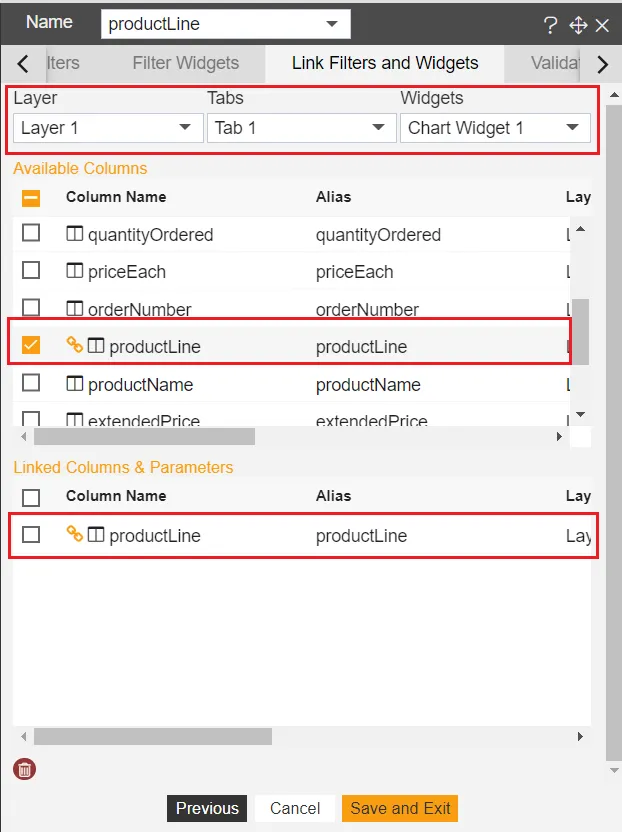Click right arrow of Linked Columns horizontal scrollbar
This screenshot has width=622, height=832.
(580, 736)
